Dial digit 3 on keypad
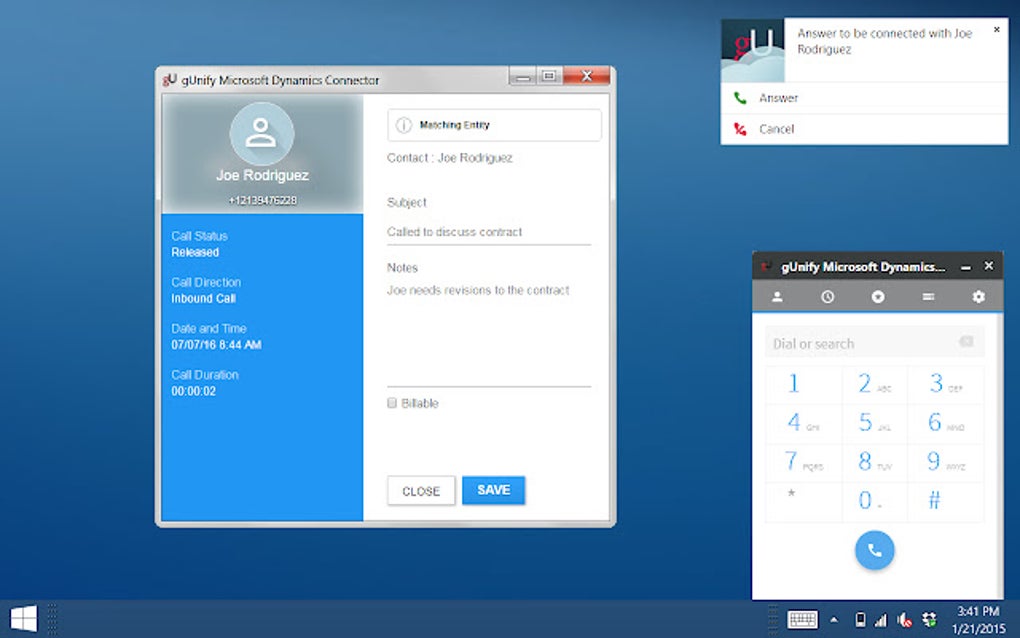1020x638 pixels. tap(945, 384)
